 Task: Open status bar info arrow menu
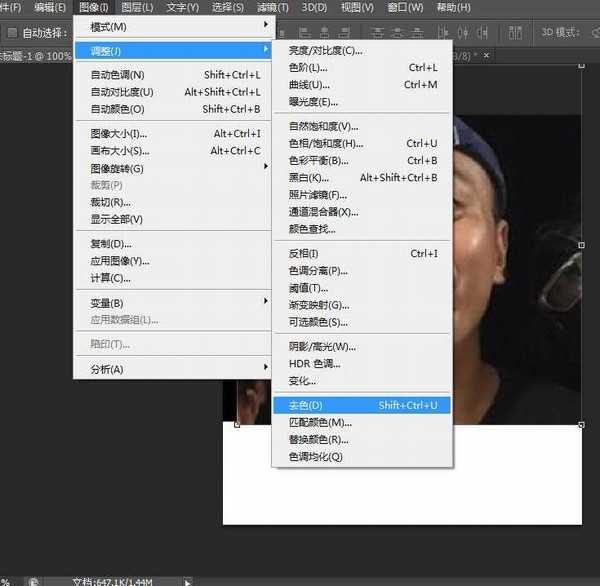[186, 580]
